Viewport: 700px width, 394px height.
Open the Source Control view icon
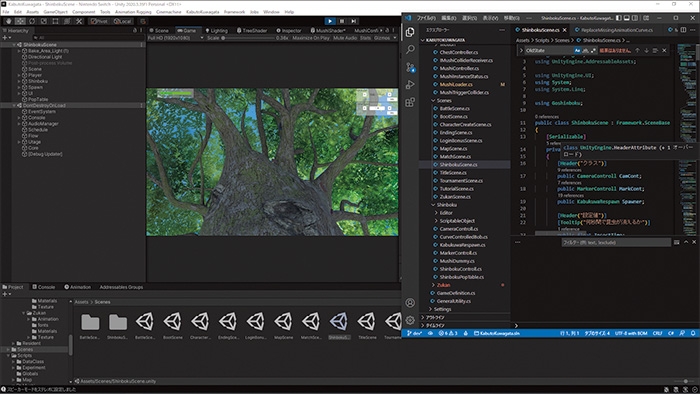pos(410,67)
